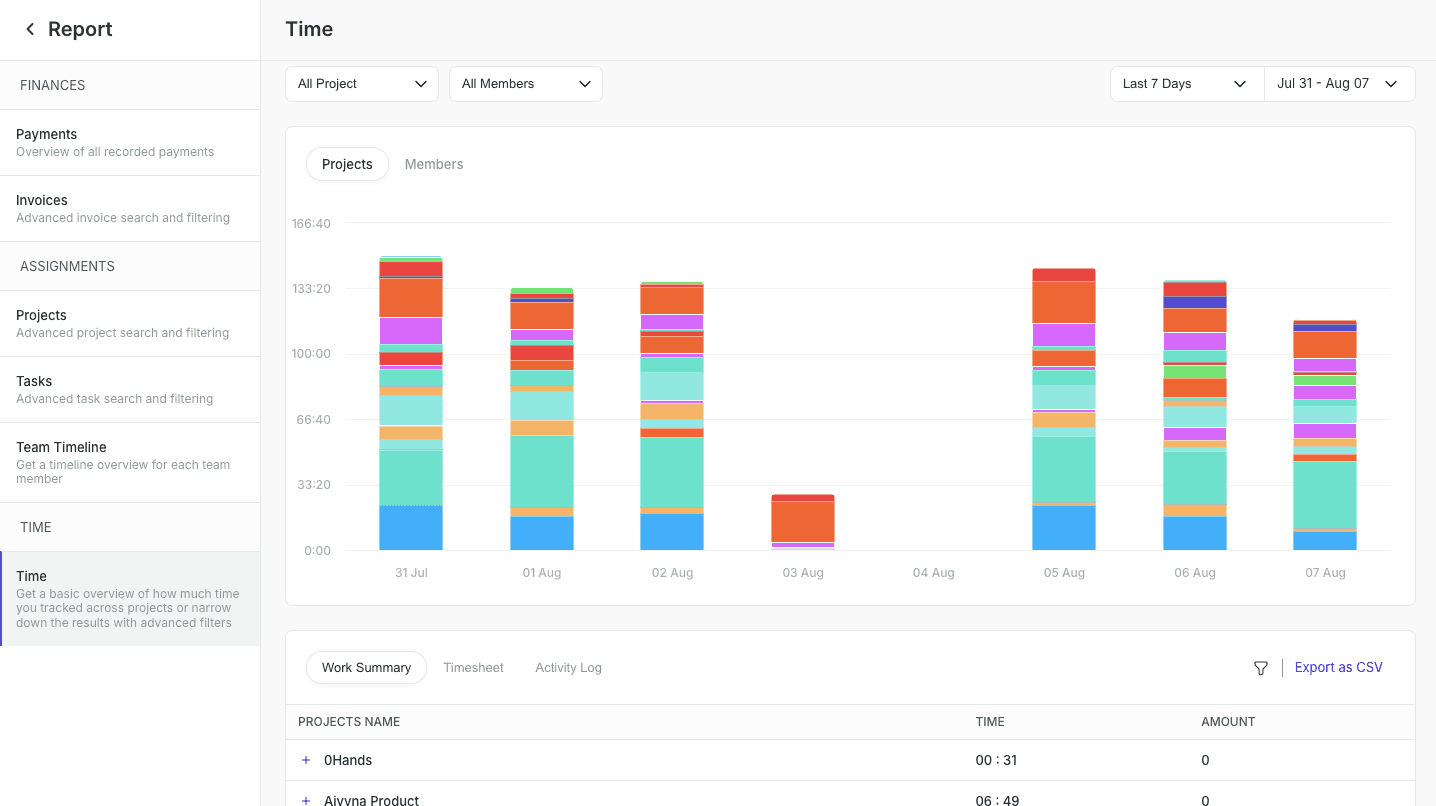Click the TIME column header
The height and width of the screenshot is (806, 1436).
[x=990, y=721]
